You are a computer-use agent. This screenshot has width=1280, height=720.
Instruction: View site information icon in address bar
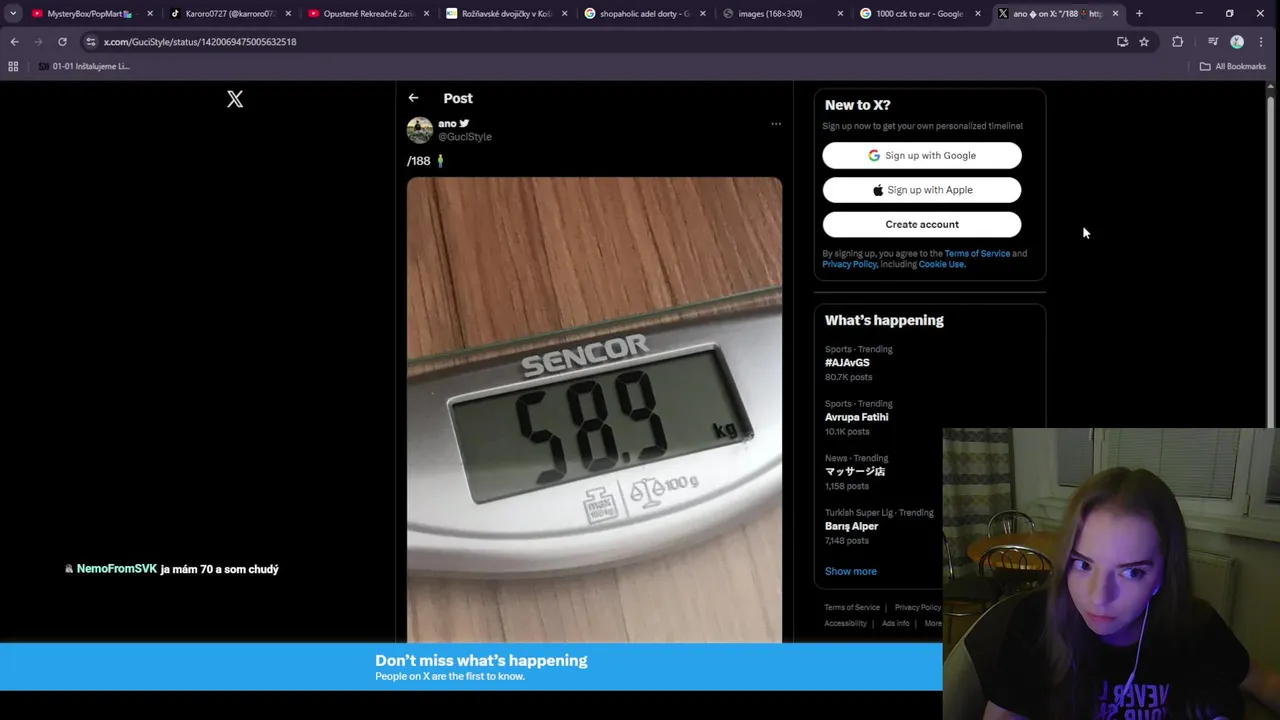click(x=90, y=42)
